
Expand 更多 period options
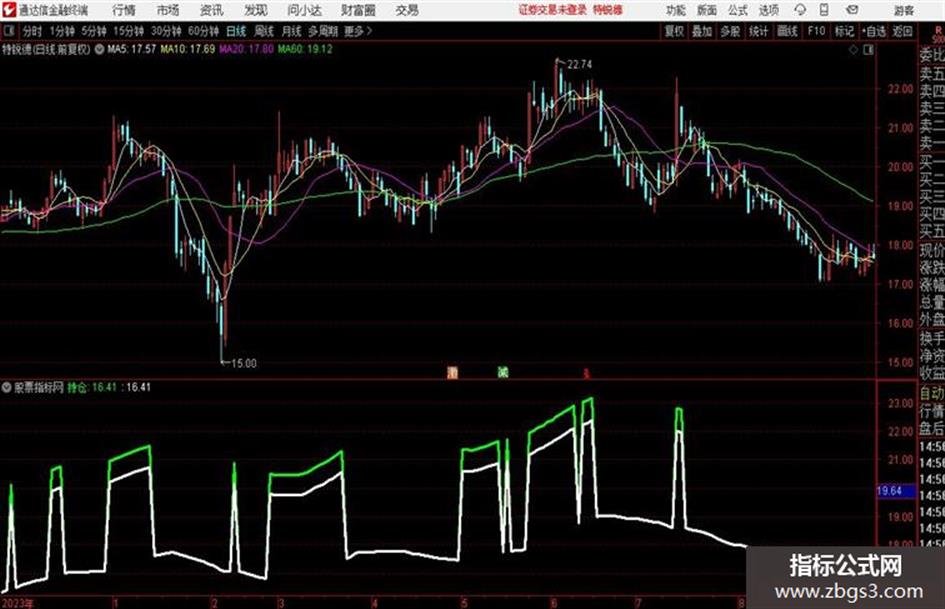pos(358,31)
